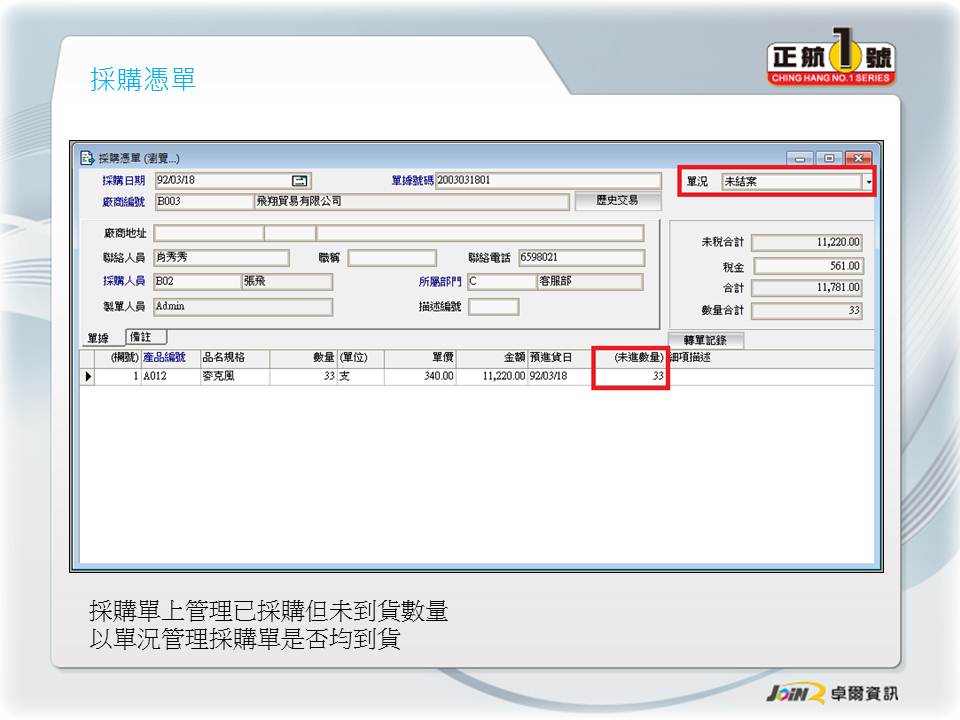The width and height of the screenshot is (960, 720).
Task: Click the JOIN 卓爾資訊 logo
Action: click(x=831, y=694)
